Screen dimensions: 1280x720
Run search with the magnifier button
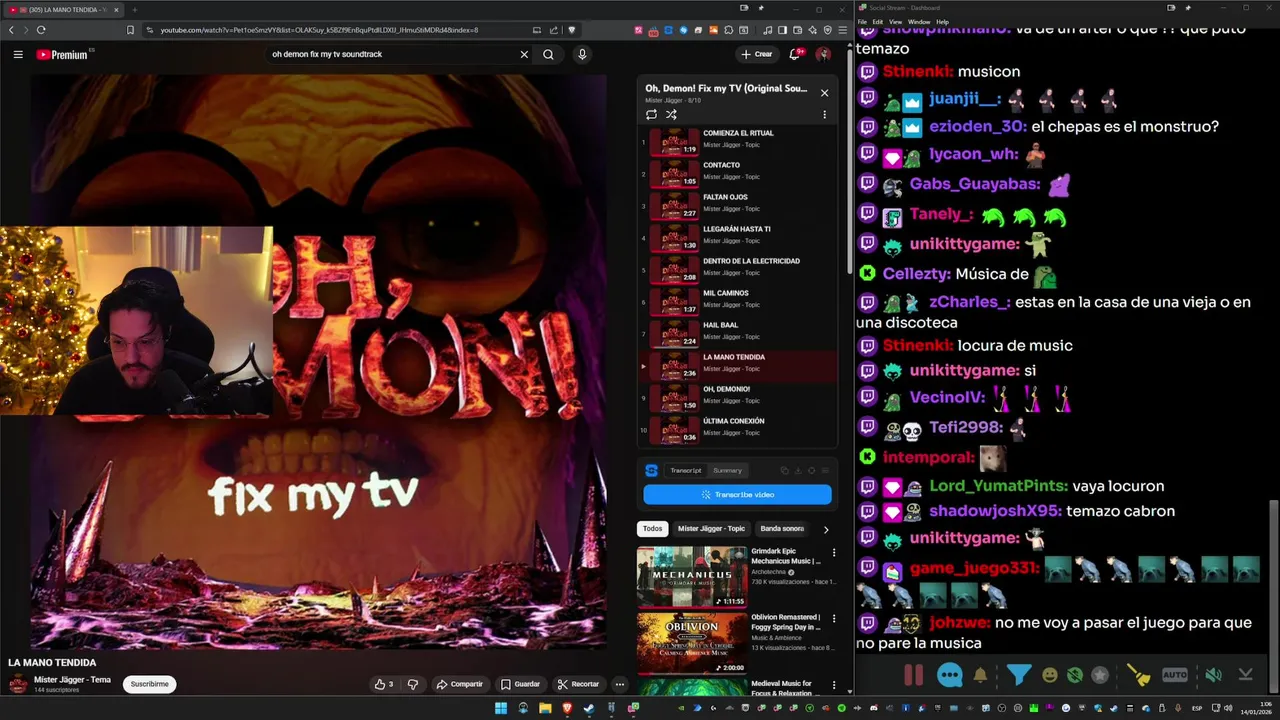(x=548, y=54)
